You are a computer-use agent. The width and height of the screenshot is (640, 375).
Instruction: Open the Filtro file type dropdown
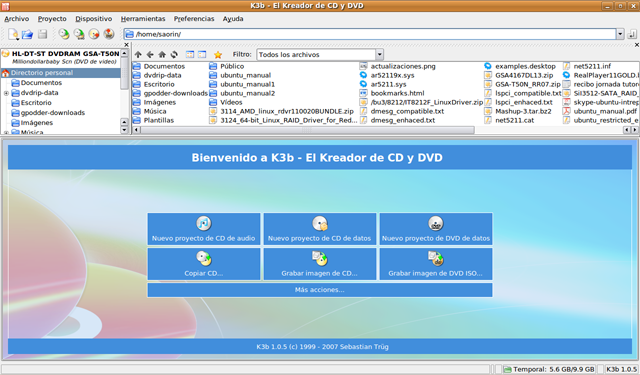(380, 54)
